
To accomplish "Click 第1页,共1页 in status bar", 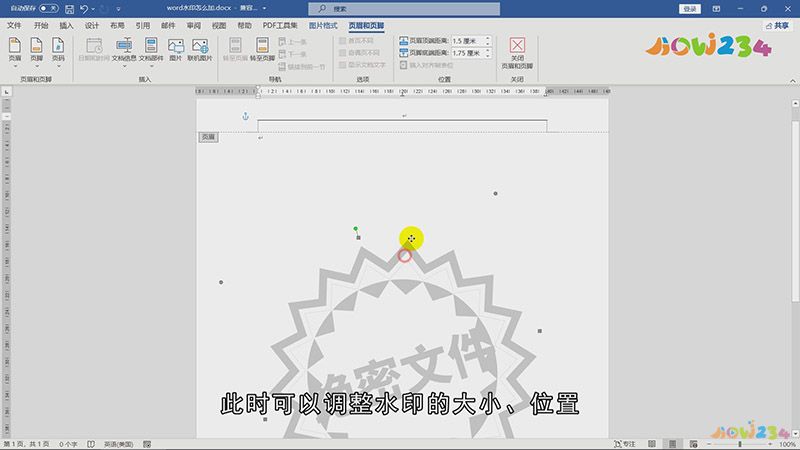I will 27,444.
